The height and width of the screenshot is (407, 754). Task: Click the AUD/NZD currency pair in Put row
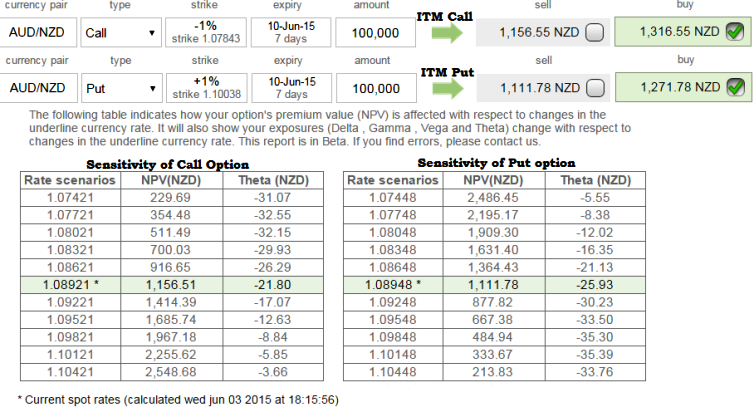point(37,87)
